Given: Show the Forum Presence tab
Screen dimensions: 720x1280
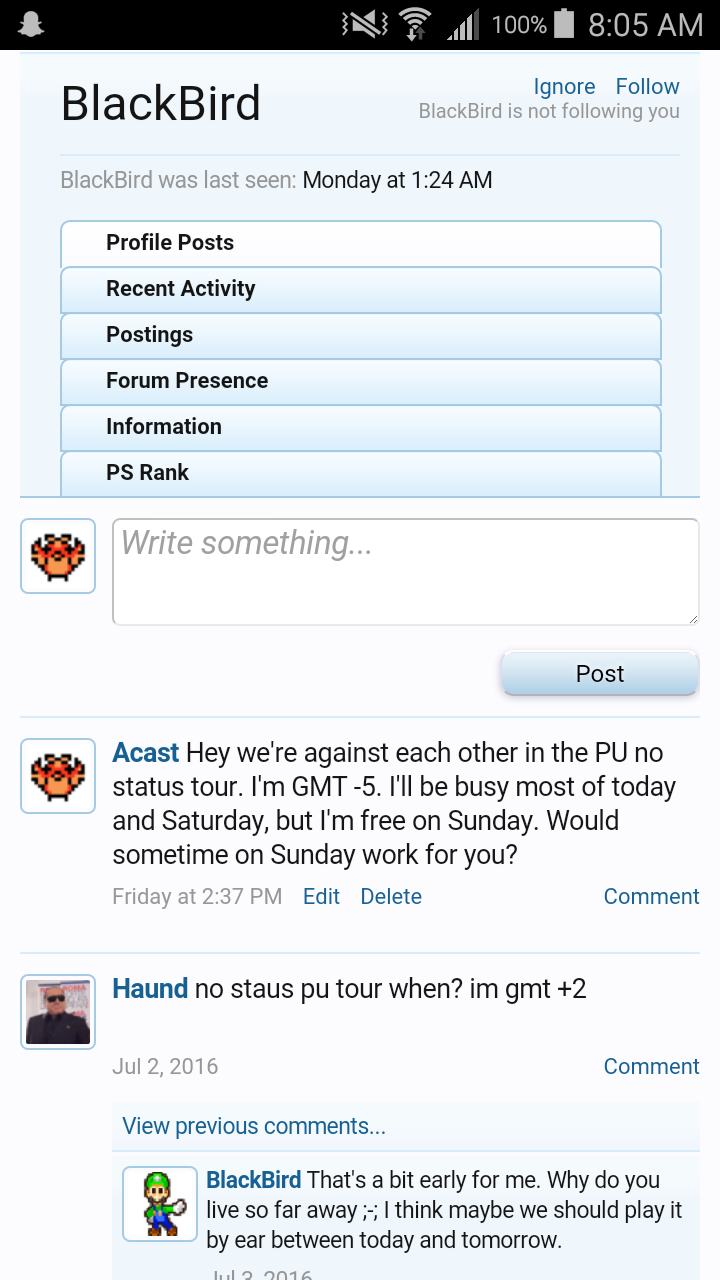Looking at the screenshot, I should coord(187,381).
